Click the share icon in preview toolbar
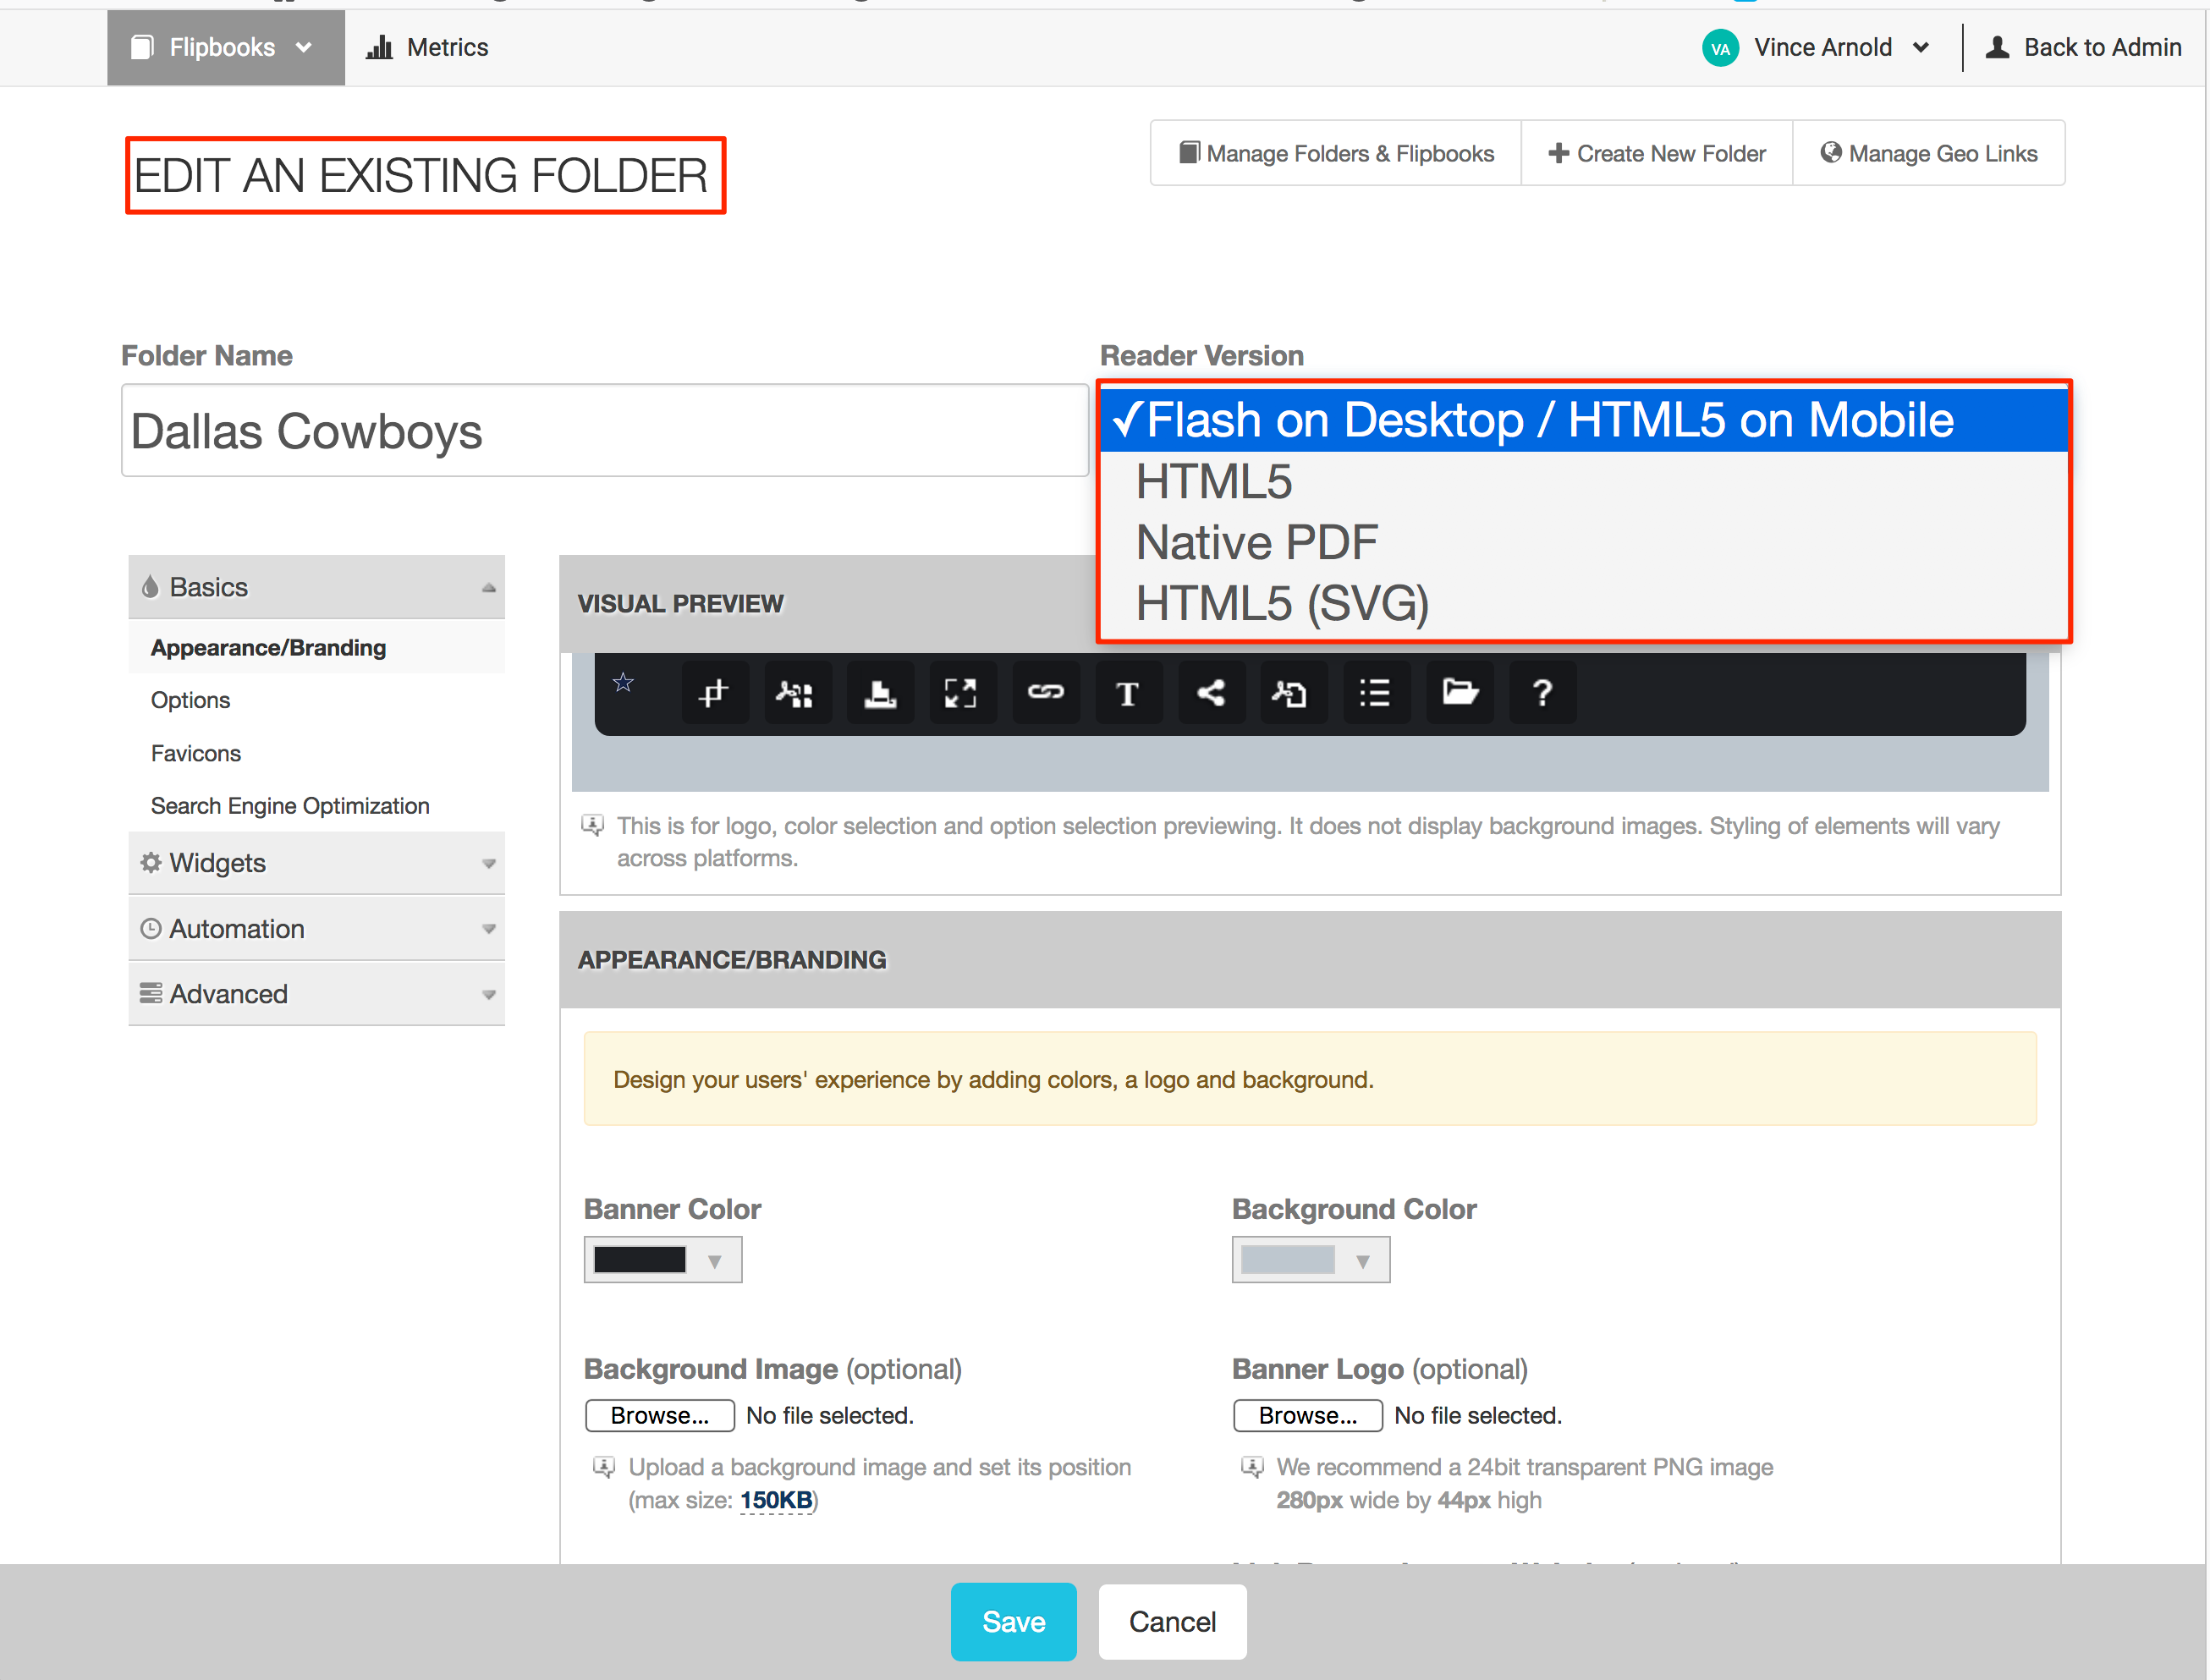 click(x=1211, y=692)
